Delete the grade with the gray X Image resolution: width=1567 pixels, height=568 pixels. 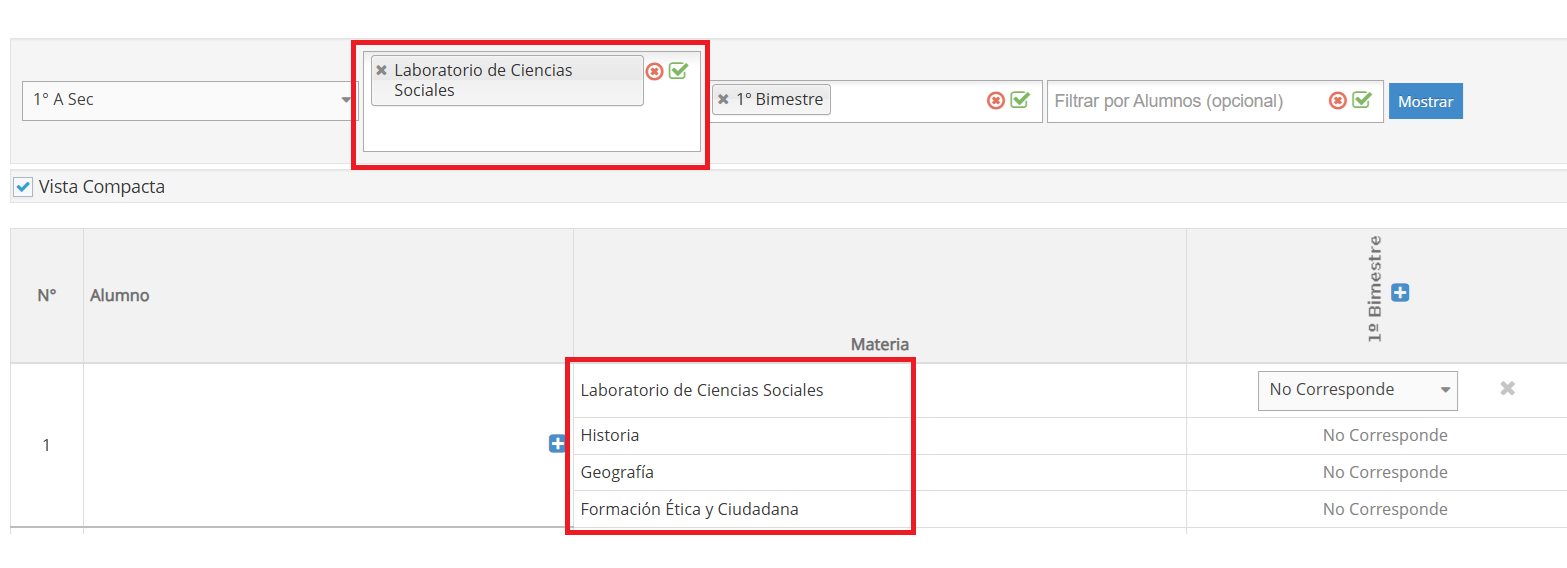click(1507, 389)
